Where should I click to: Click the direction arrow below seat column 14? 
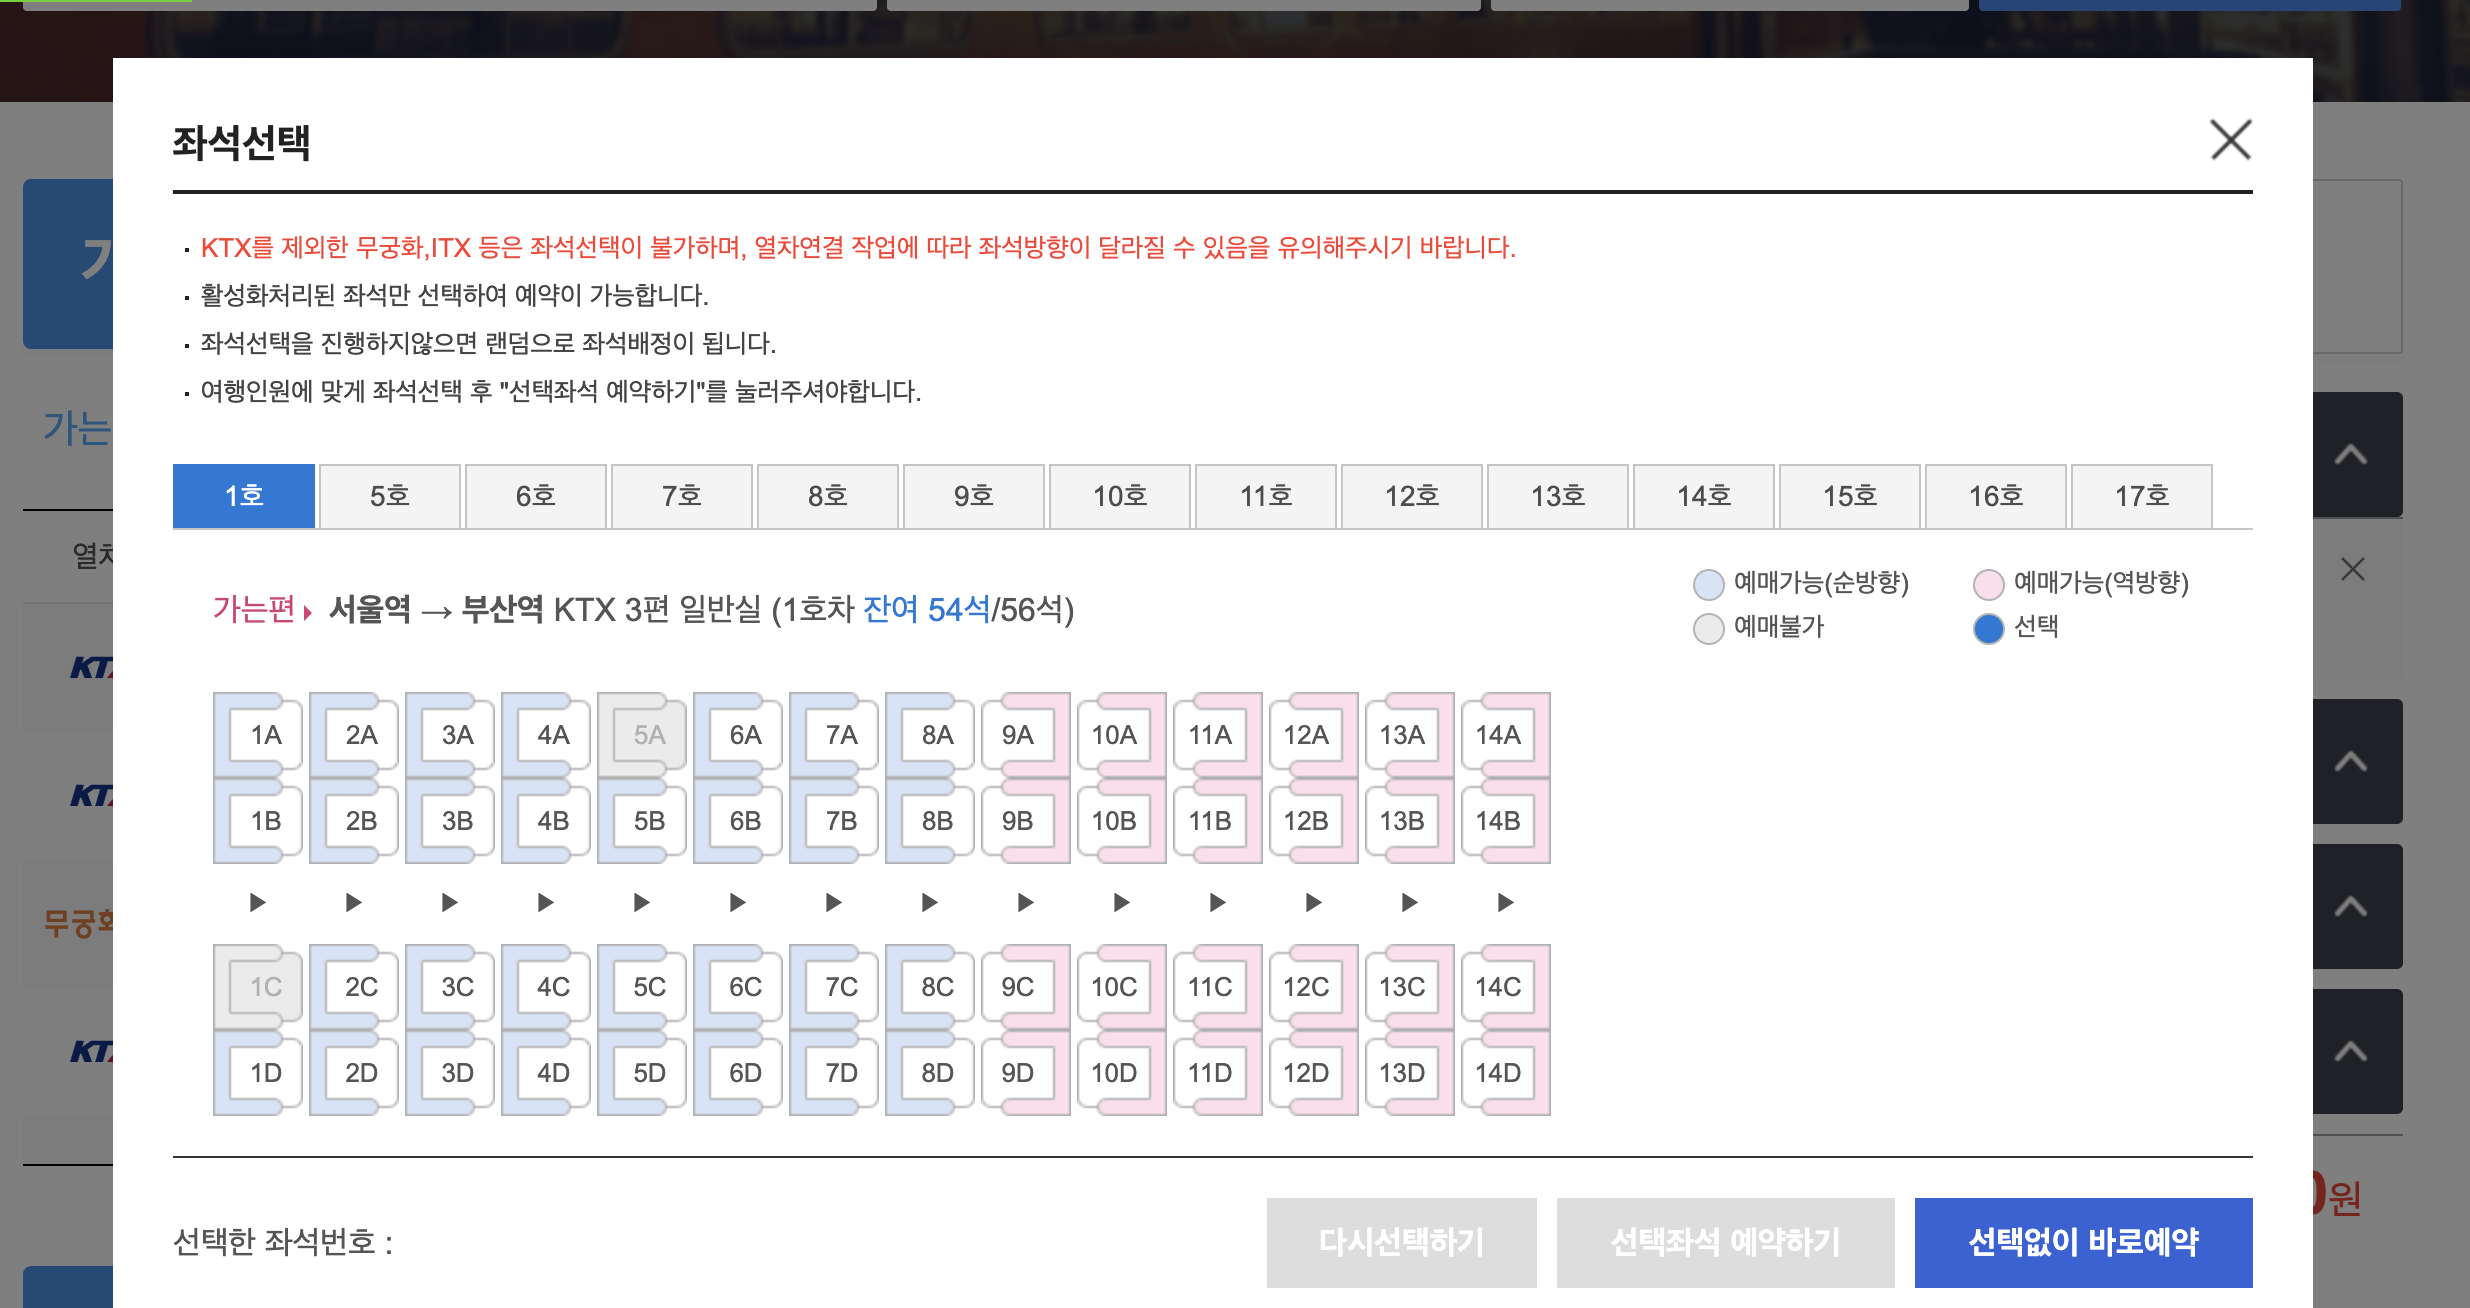point(1504,901)
